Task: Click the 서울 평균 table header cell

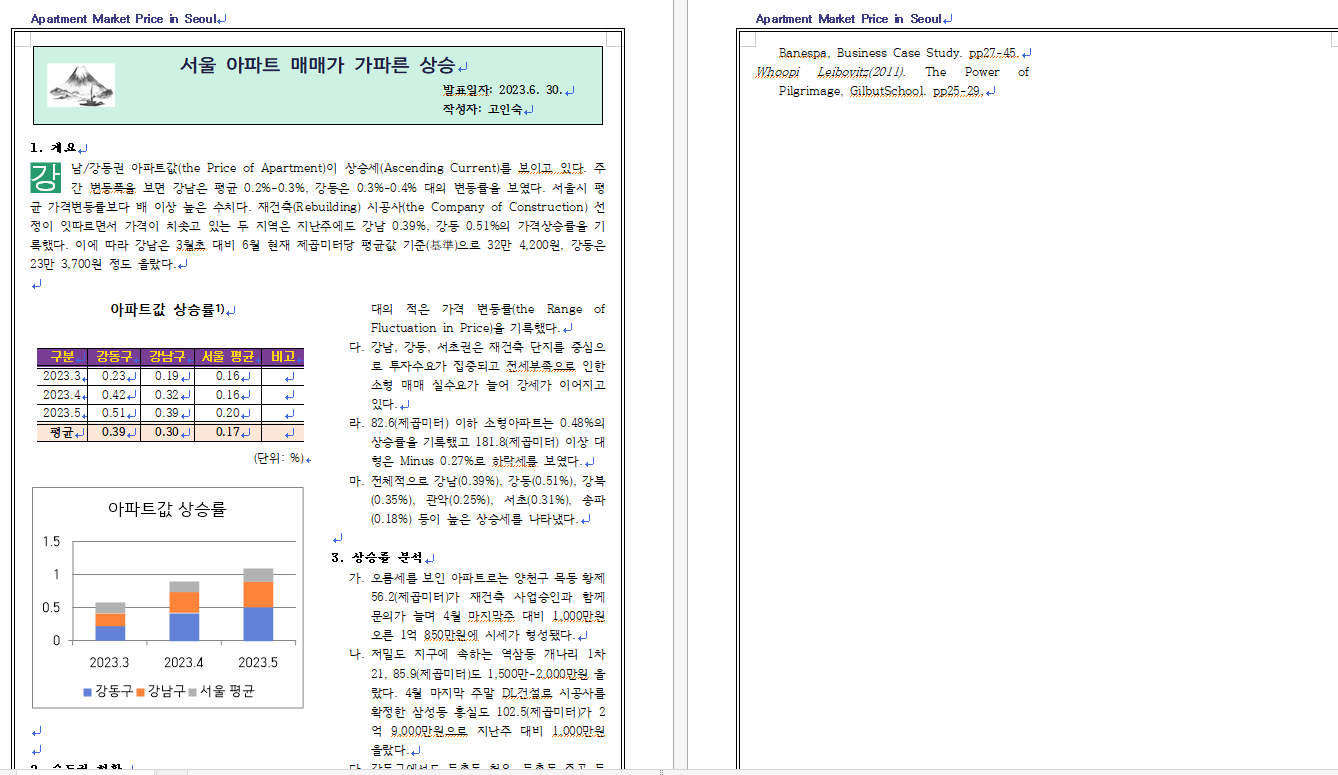Action: pos(227,357)
